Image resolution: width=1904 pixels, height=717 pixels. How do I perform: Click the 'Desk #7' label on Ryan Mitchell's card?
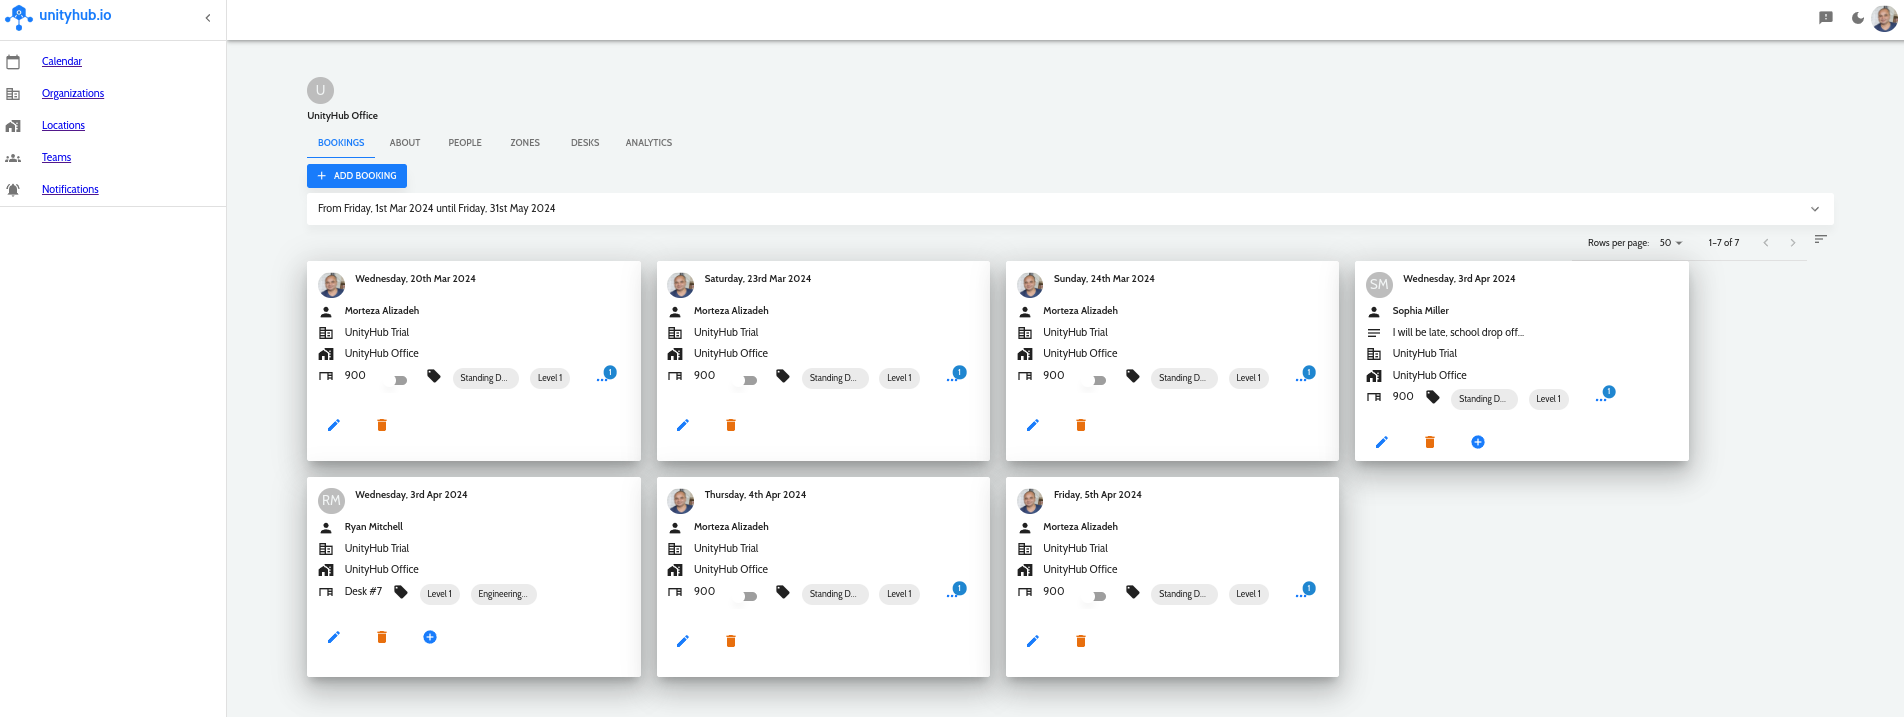tap(363, 592)
